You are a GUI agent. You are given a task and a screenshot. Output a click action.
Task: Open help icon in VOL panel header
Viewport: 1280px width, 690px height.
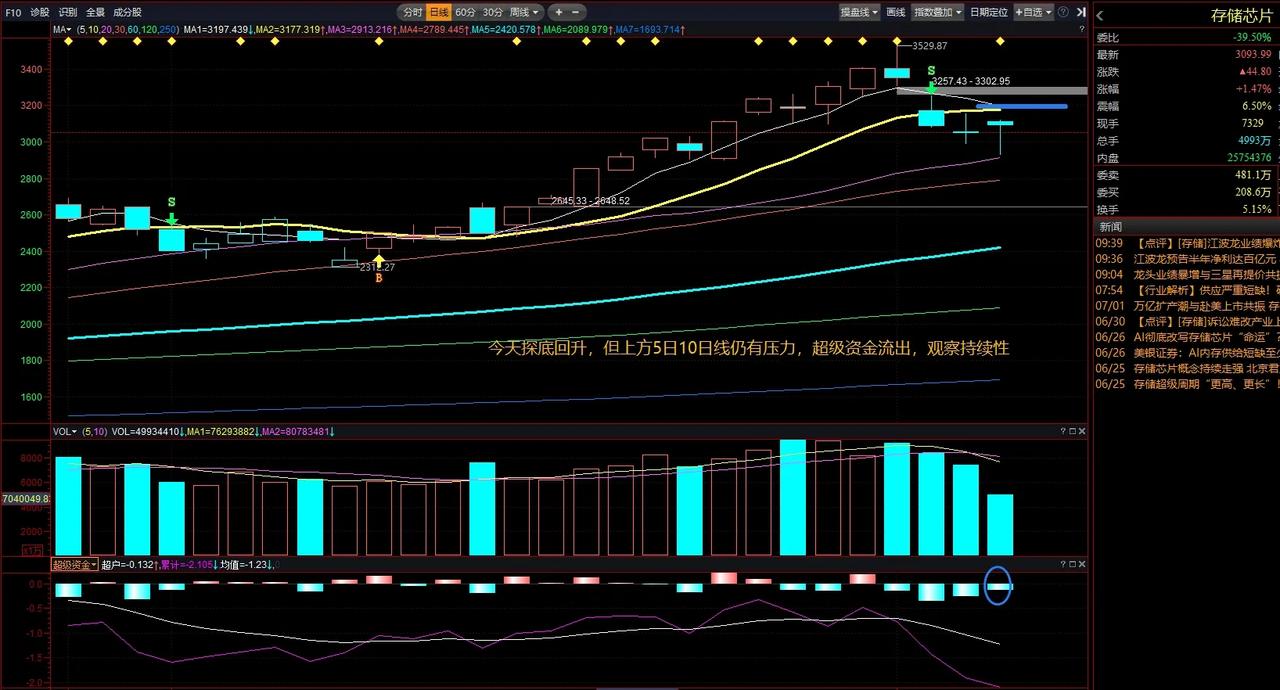pos(1063,432)
